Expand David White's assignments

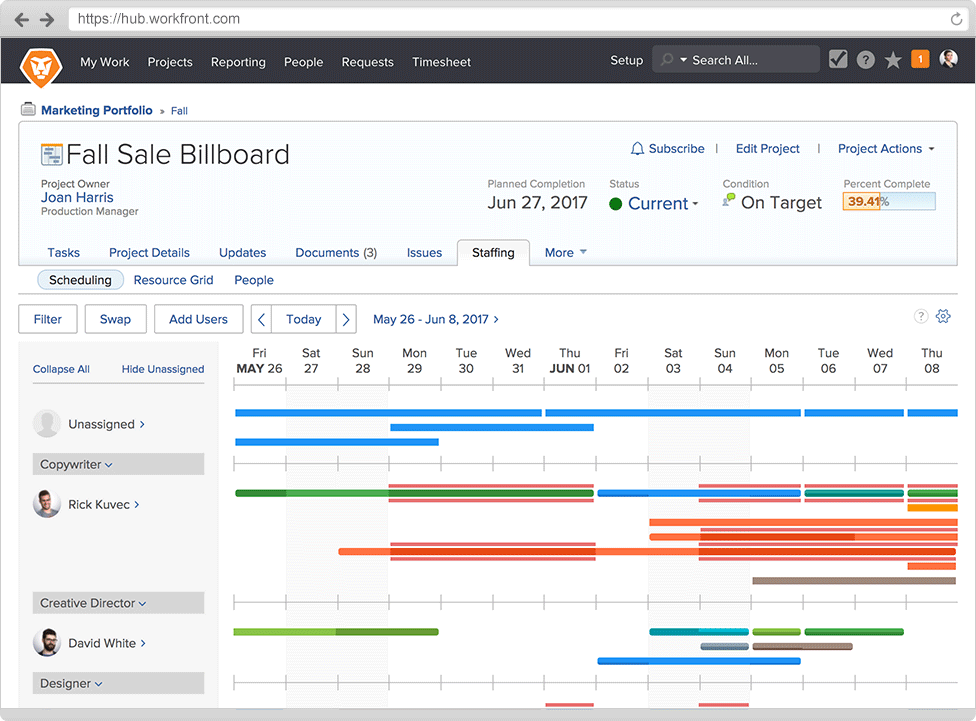coord(143,643)
